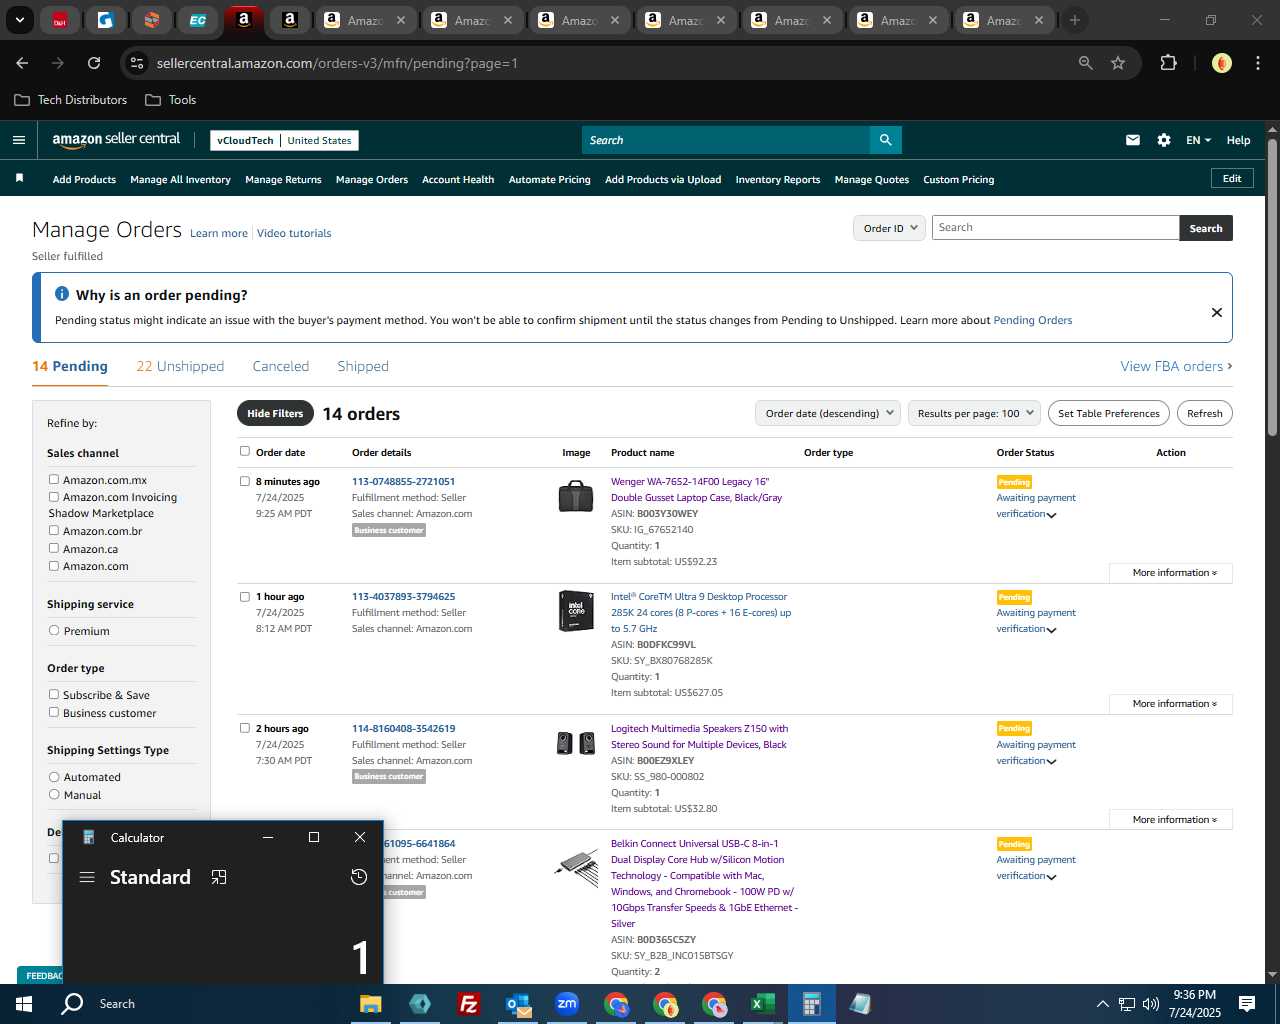Check Business customer order type
This screenshot has width=1280, height=1024.
[54, 713]
